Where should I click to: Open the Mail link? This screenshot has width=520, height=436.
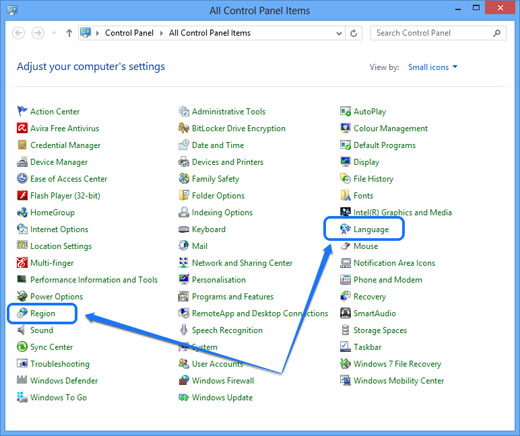click(x=200, y=246)
